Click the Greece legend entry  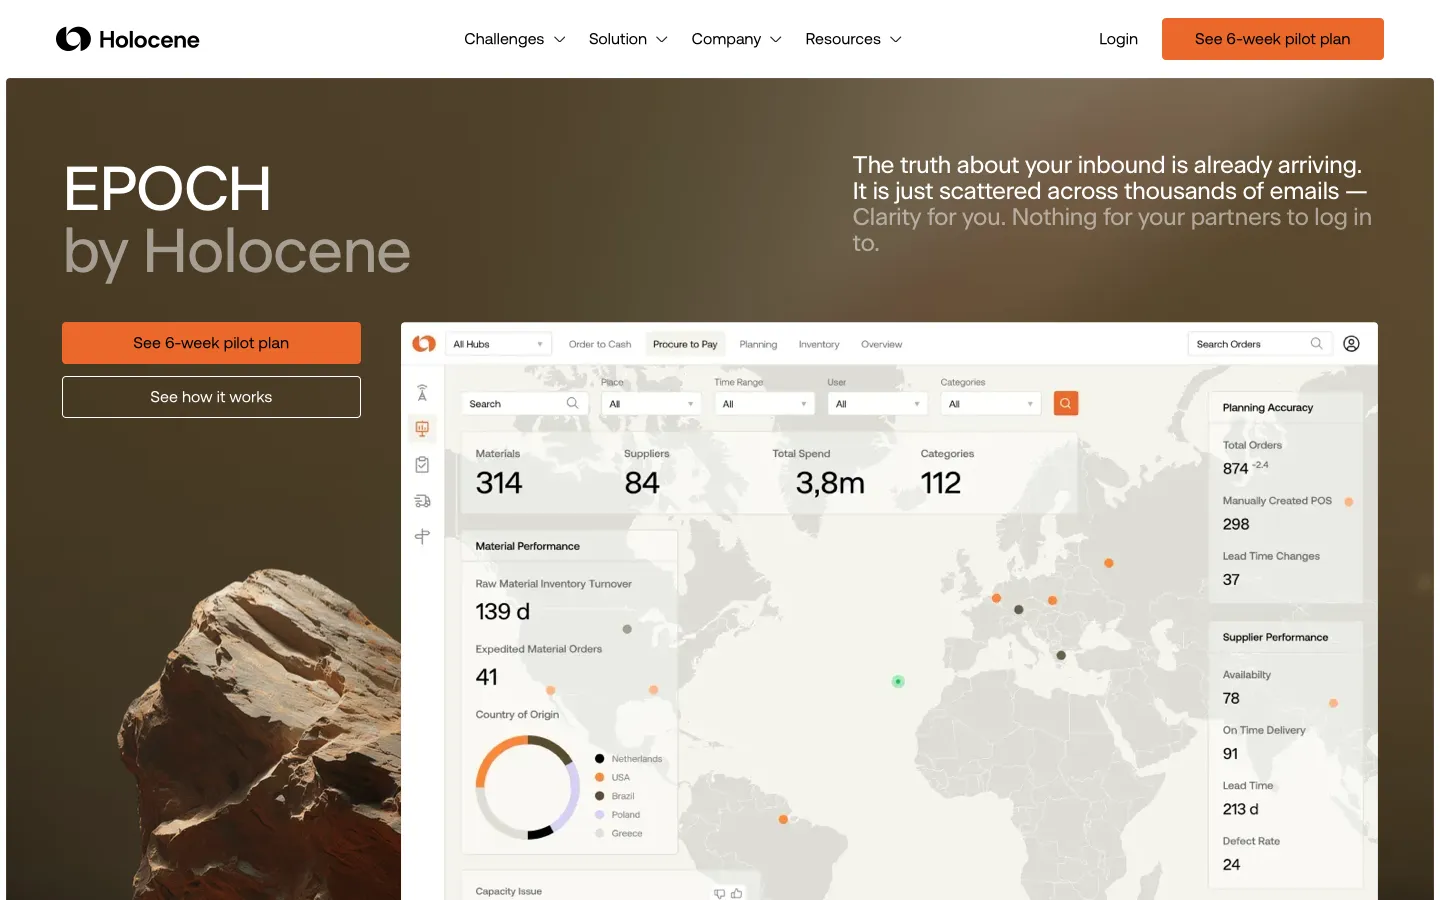[618, 833]
